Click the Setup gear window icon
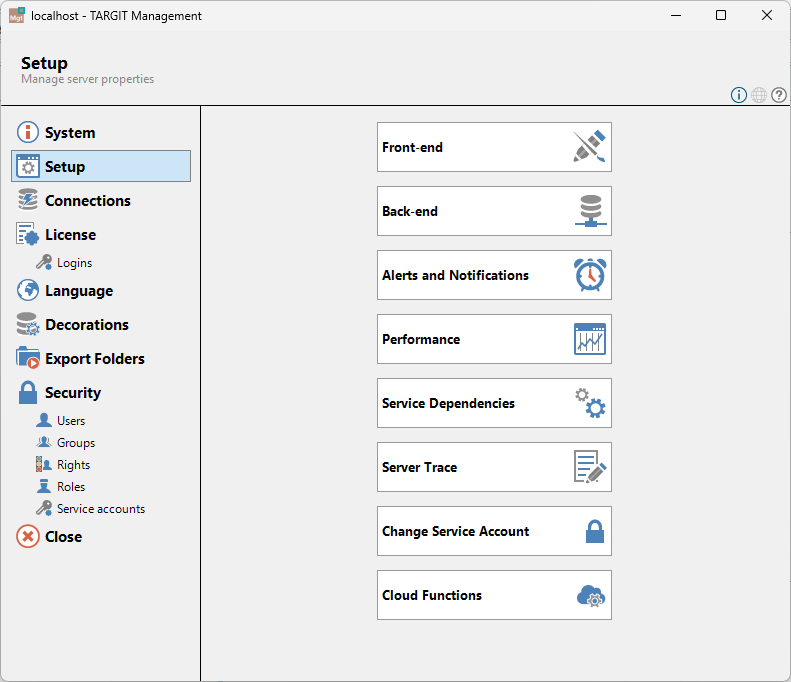 click(x=28, y=166)
